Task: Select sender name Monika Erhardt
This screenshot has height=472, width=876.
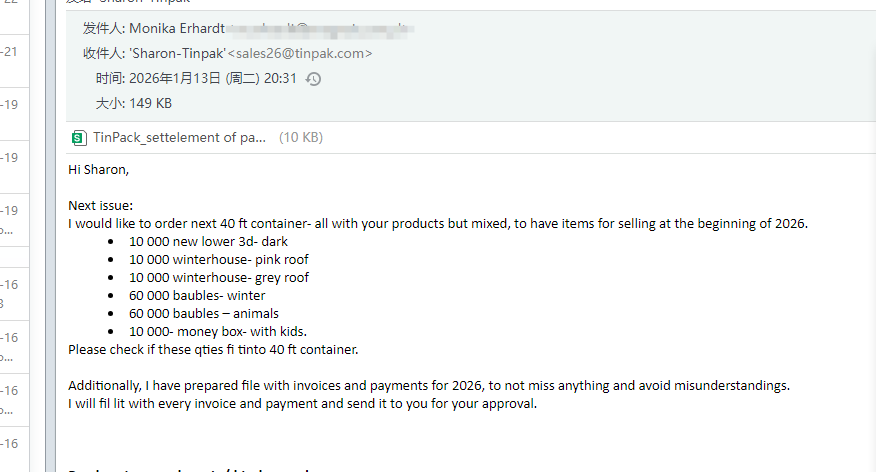Action: (174, 29)
